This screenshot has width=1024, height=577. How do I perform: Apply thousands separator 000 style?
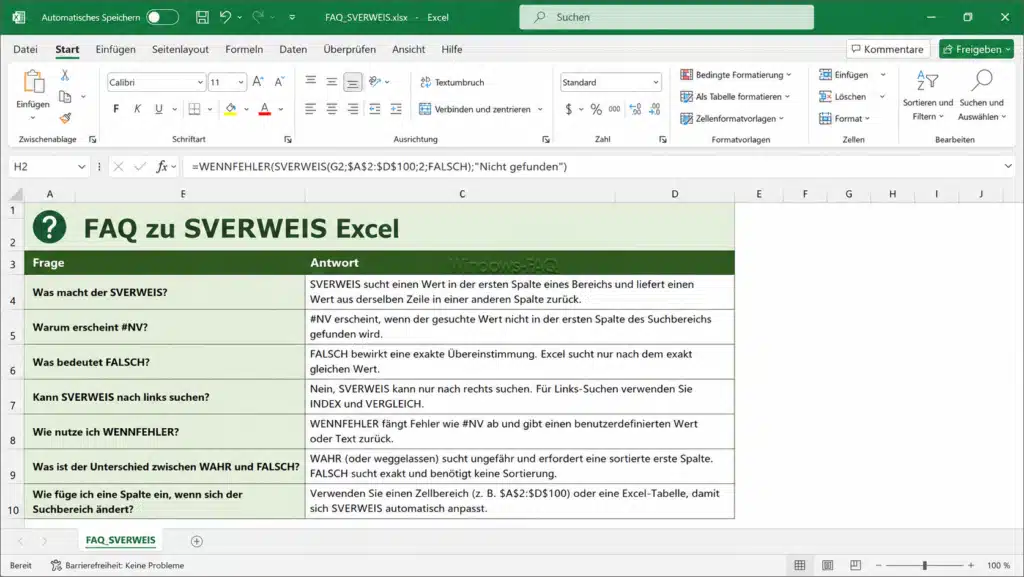click(x=615, y=109)
